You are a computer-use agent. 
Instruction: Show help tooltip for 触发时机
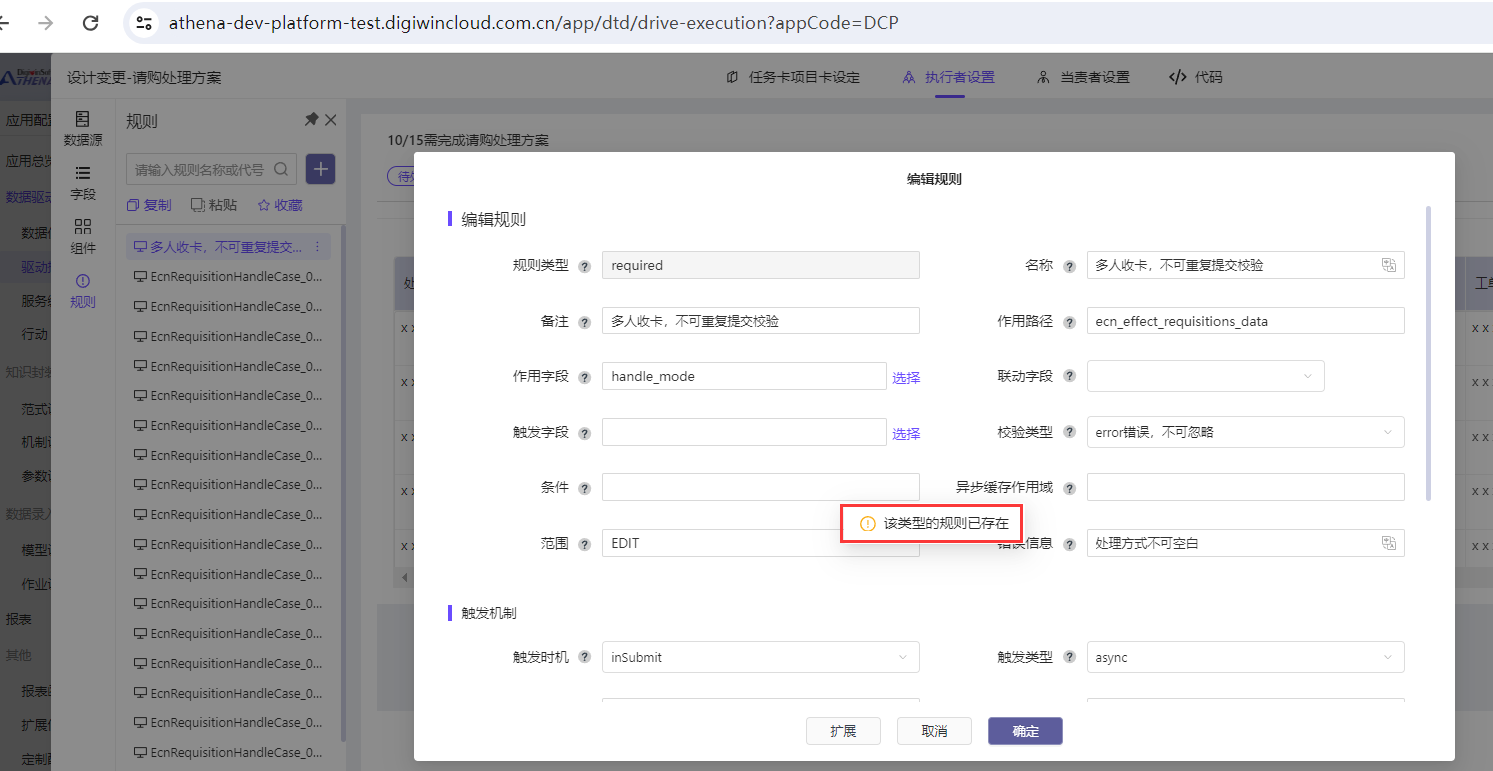[584, 658]
